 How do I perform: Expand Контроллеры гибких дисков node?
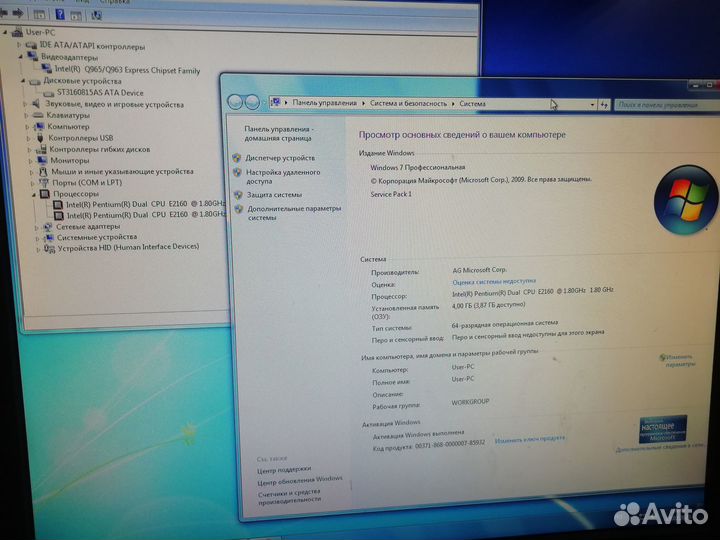29,149
